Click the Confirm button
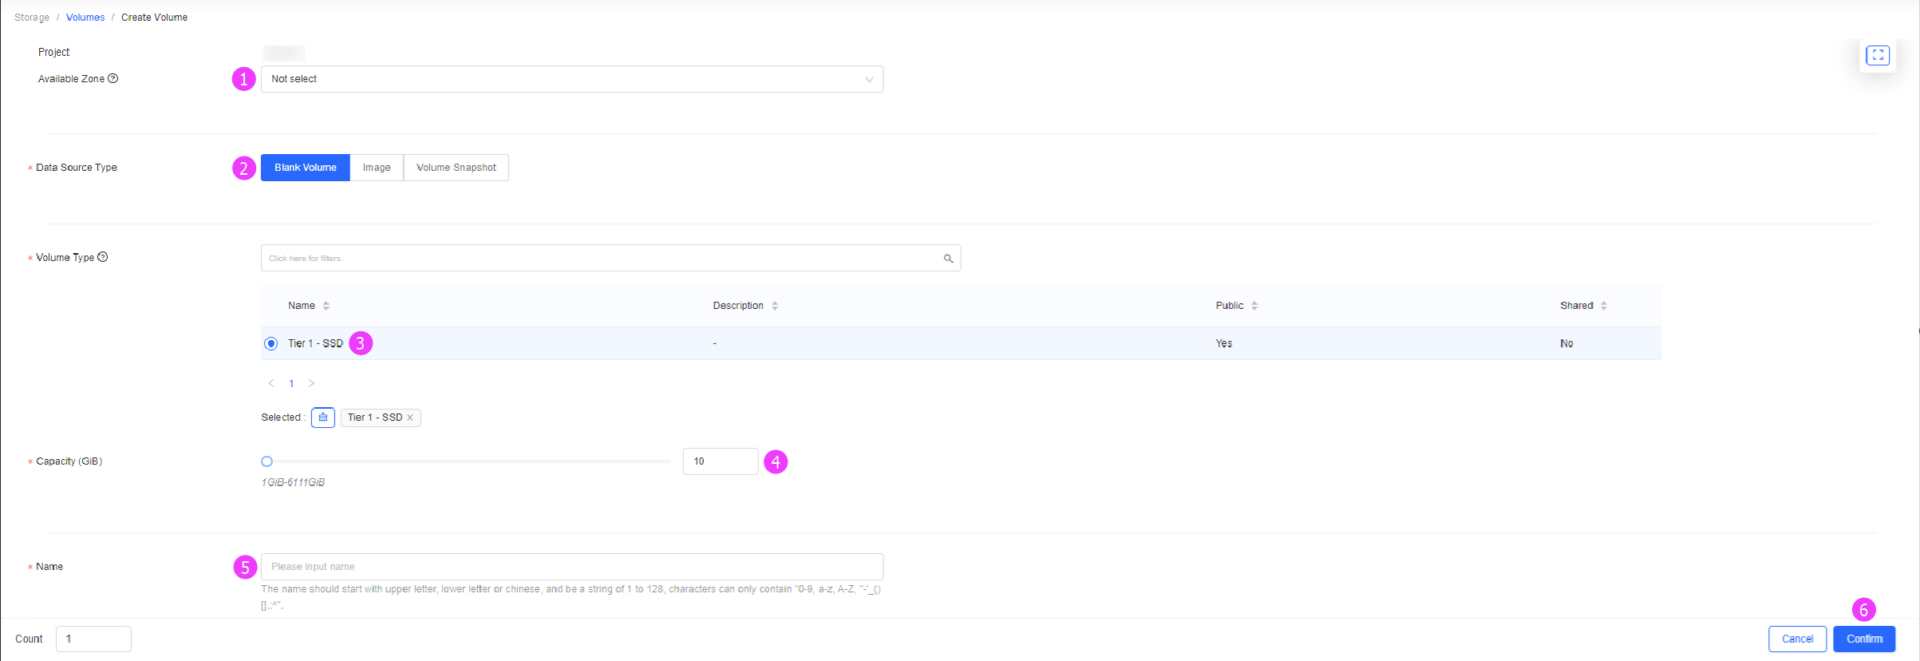Viewport: 1920px width, 661px height. coord(1864,639)
